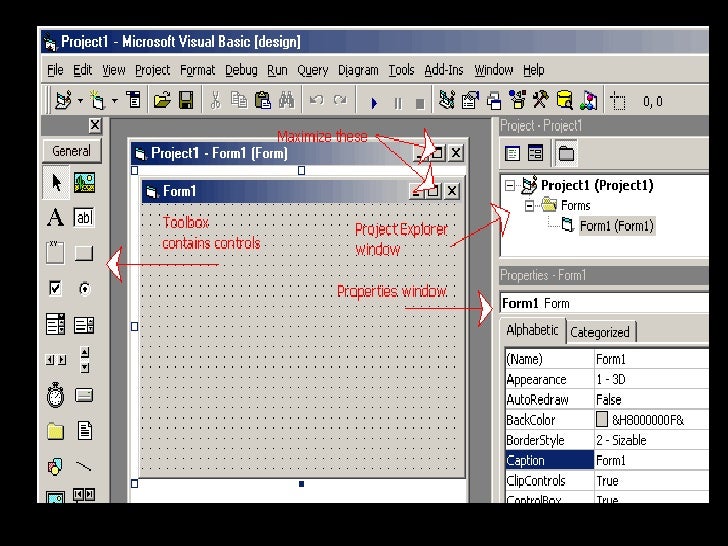Toggle Folders in the Project Explorer
The image size is (728, 546).
pos(566,153)
